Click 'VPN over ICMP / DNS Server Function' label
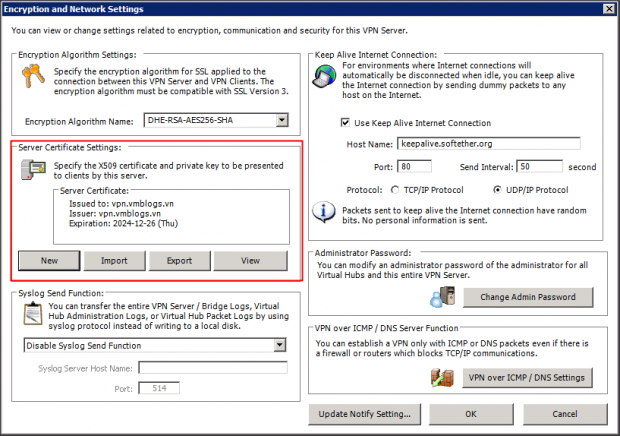This screenshot has width=620, height=436. click(386, 328)
